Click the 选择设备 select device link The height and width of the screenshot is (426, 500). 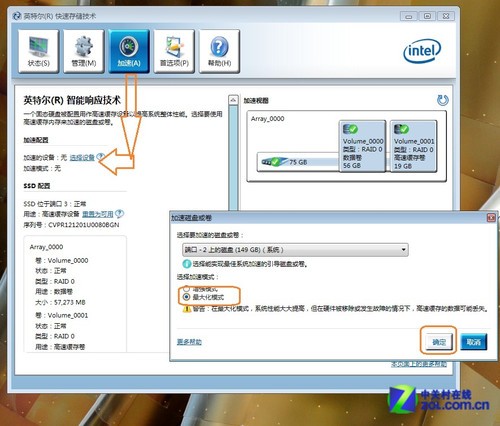(82, 157)
